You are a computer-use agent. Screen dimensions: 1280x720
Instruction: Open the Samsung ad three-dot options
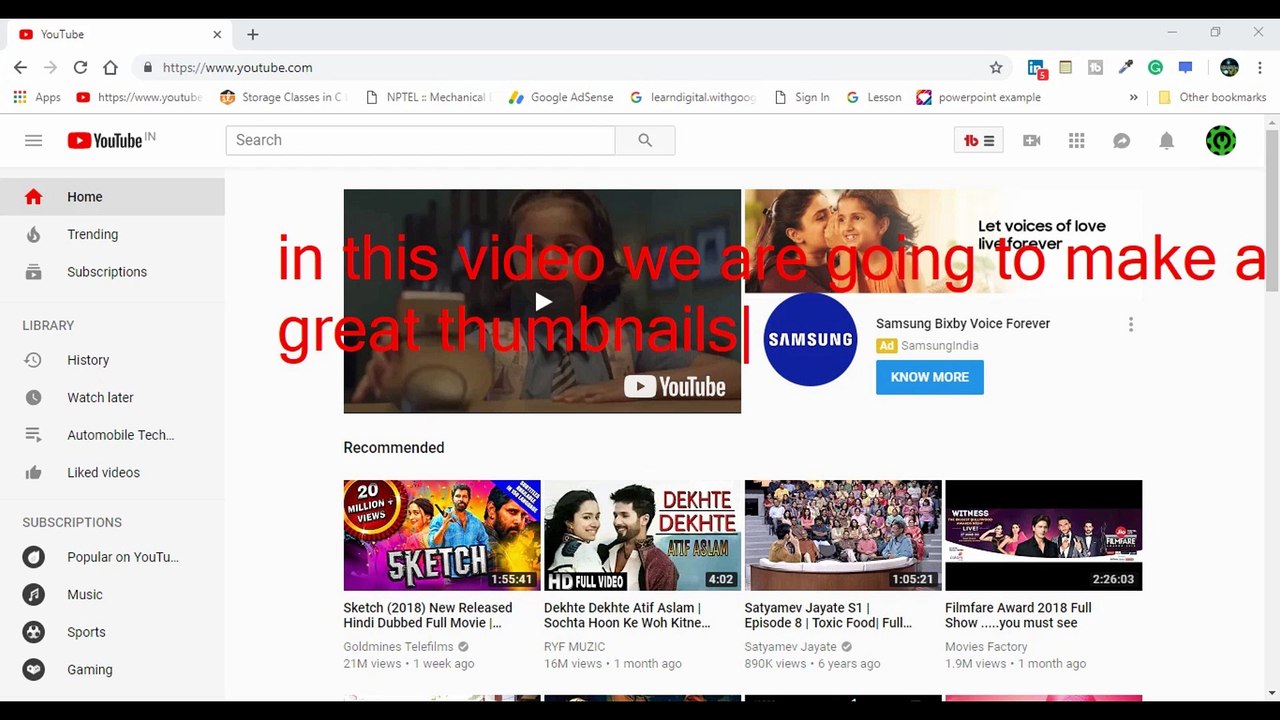tap(1131, 325)
